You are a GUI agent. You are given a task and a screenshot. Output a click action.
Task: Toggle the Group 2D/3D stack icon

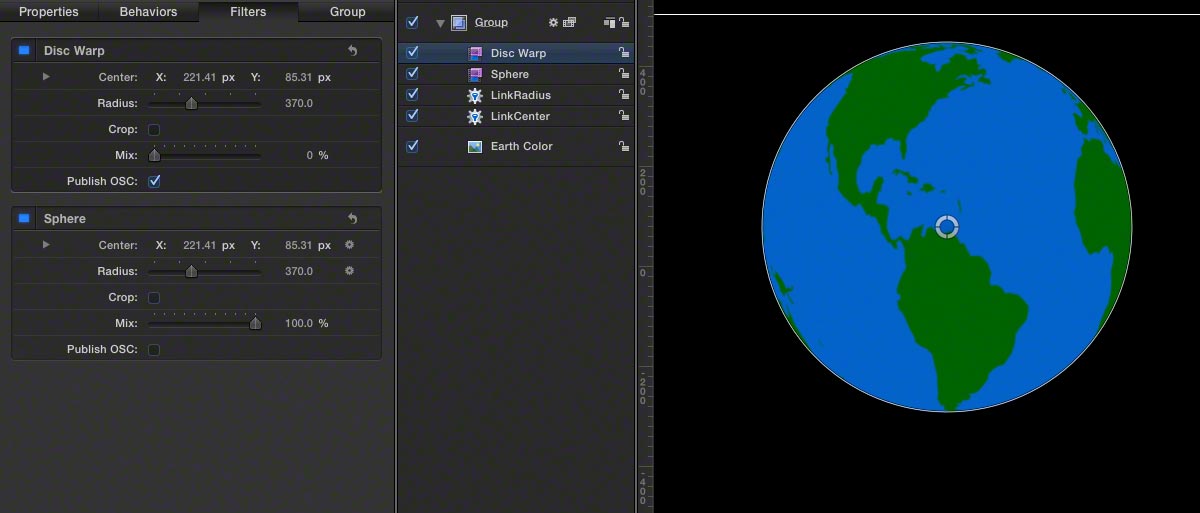tap(610, 22)
